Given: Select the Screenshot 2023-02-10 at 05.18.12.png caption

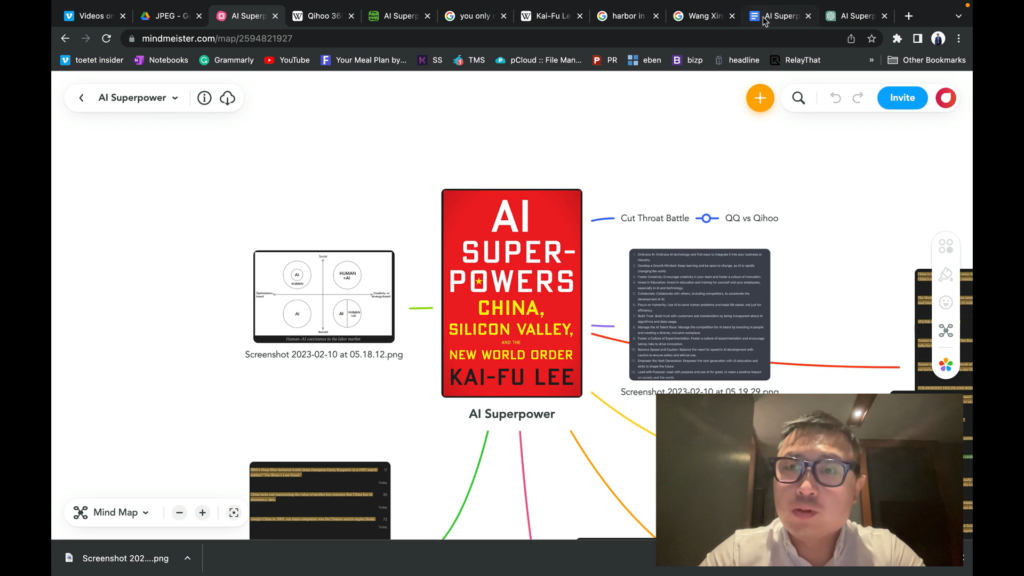Looking at the screenshot, I should [x=324, y=355].
